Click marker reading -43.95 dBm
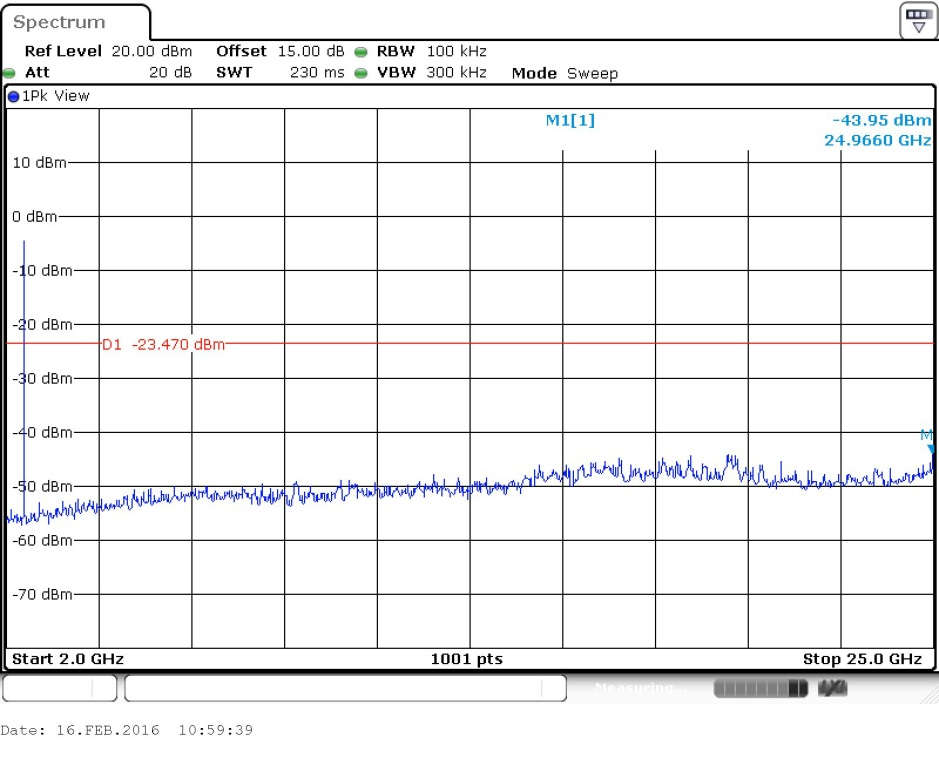The height and width of the screenshot is (758, 939). 882,120
